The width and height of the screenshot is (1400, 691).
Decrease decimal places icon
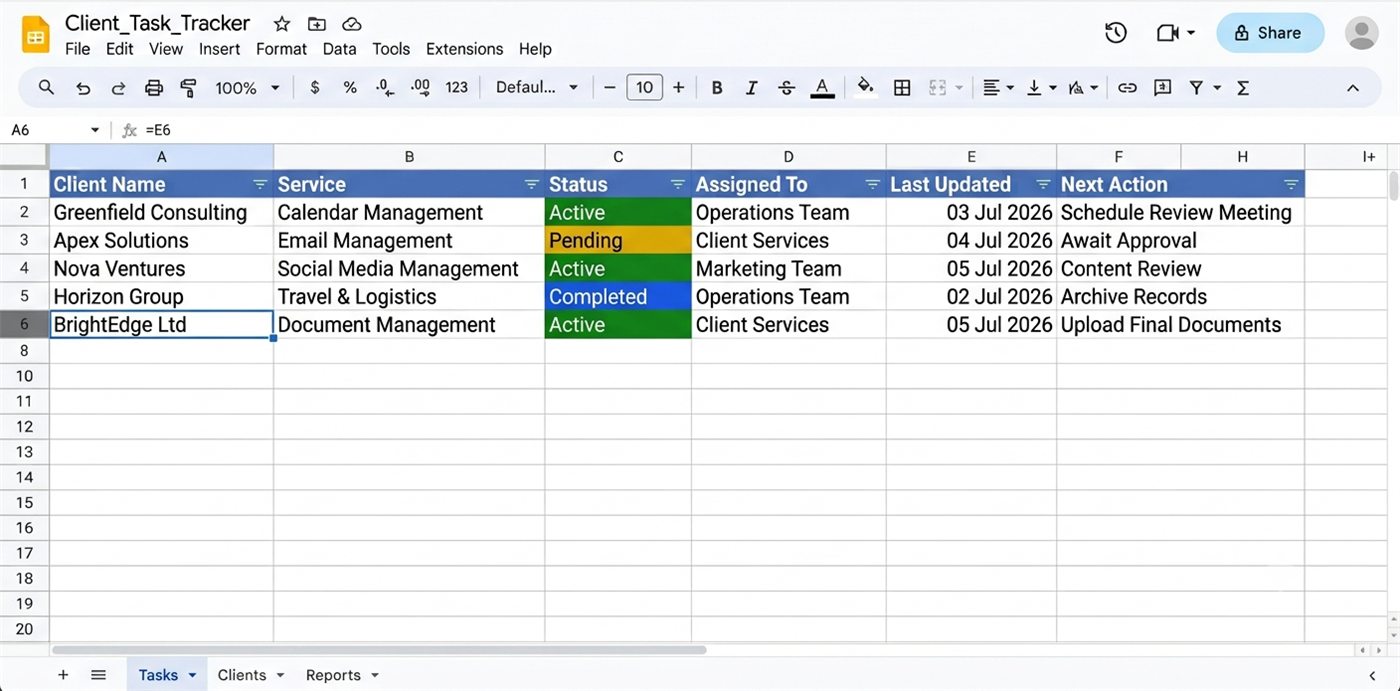click(385, 88)
